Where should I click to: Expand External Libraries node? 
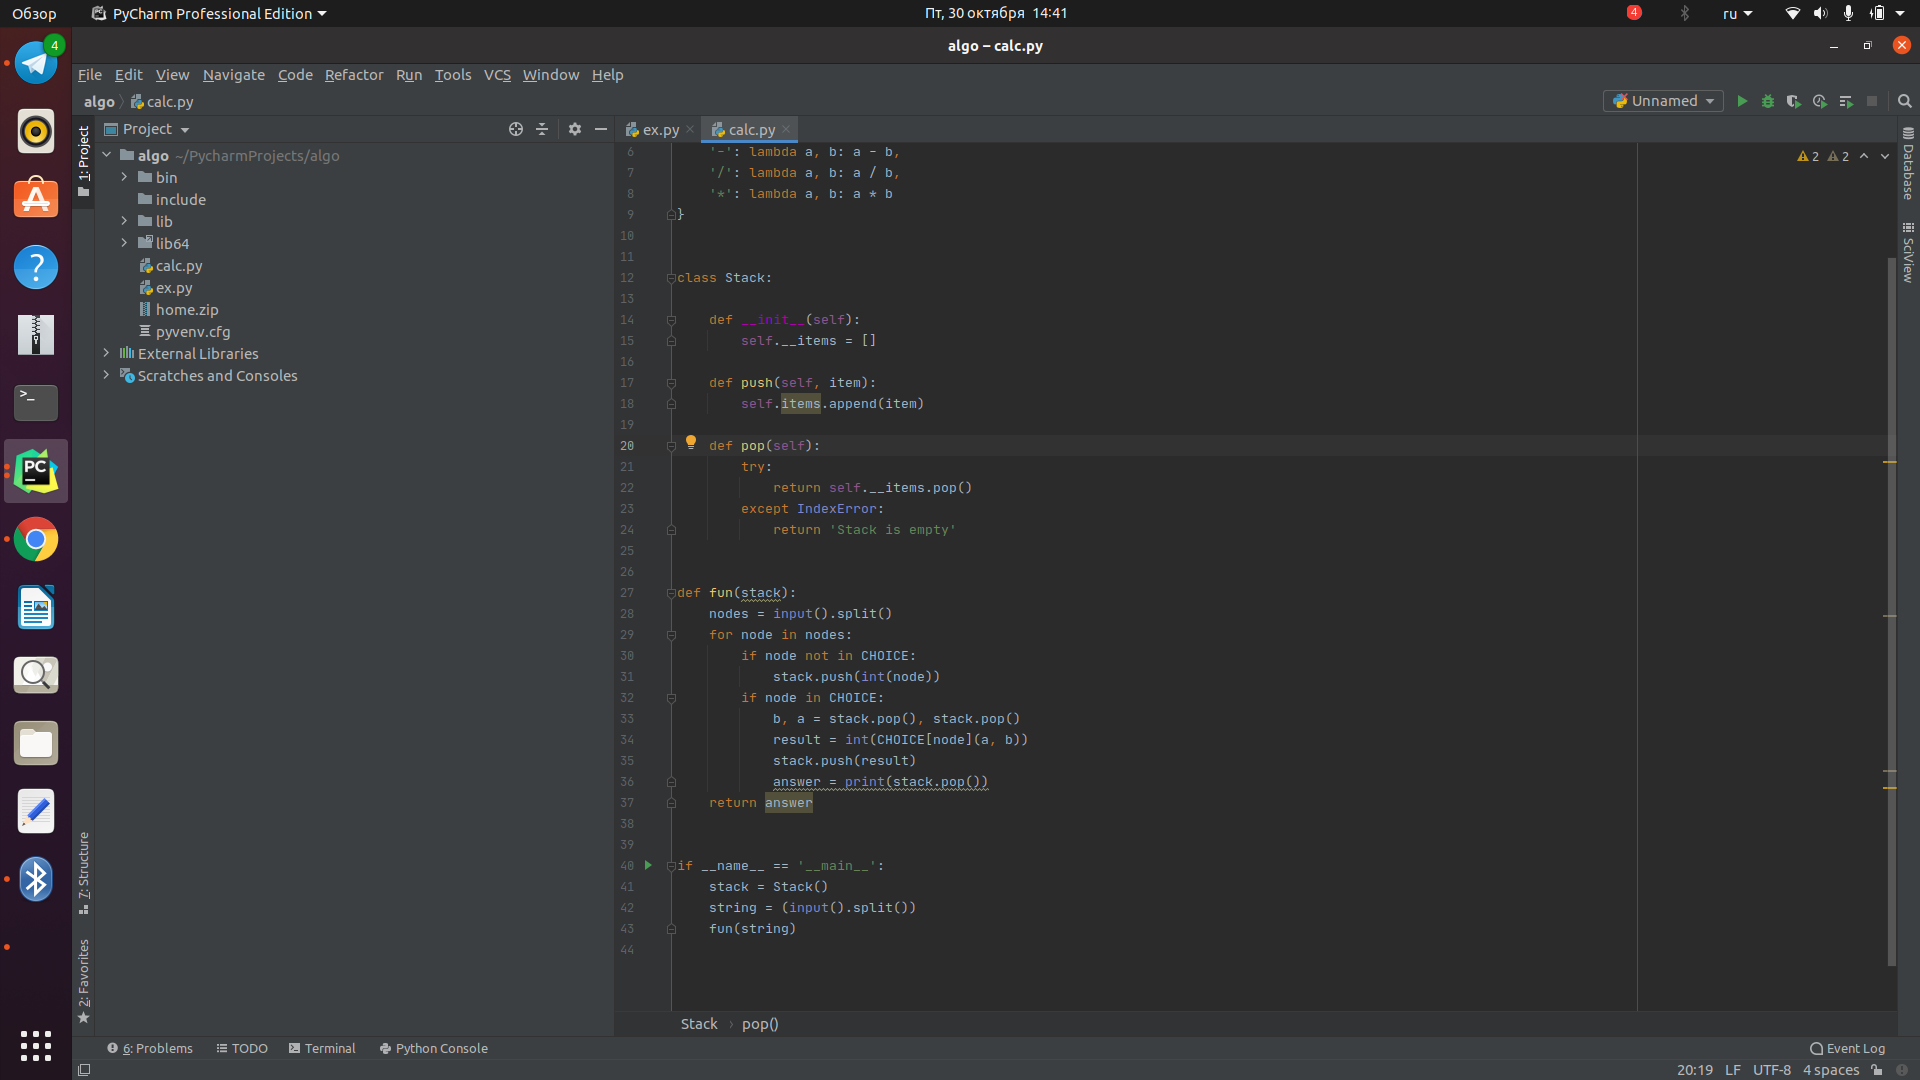coord(106,353)
